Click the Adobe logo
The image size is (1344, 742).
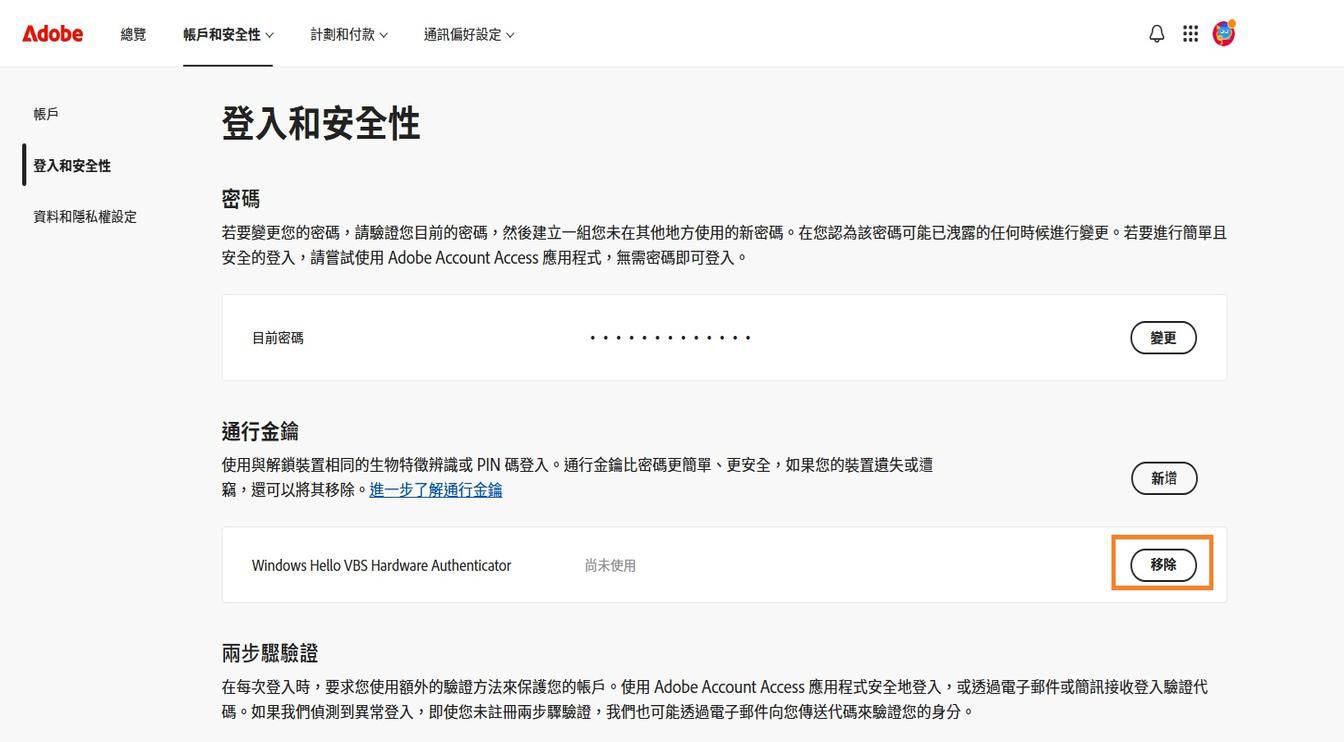(52, 31)
